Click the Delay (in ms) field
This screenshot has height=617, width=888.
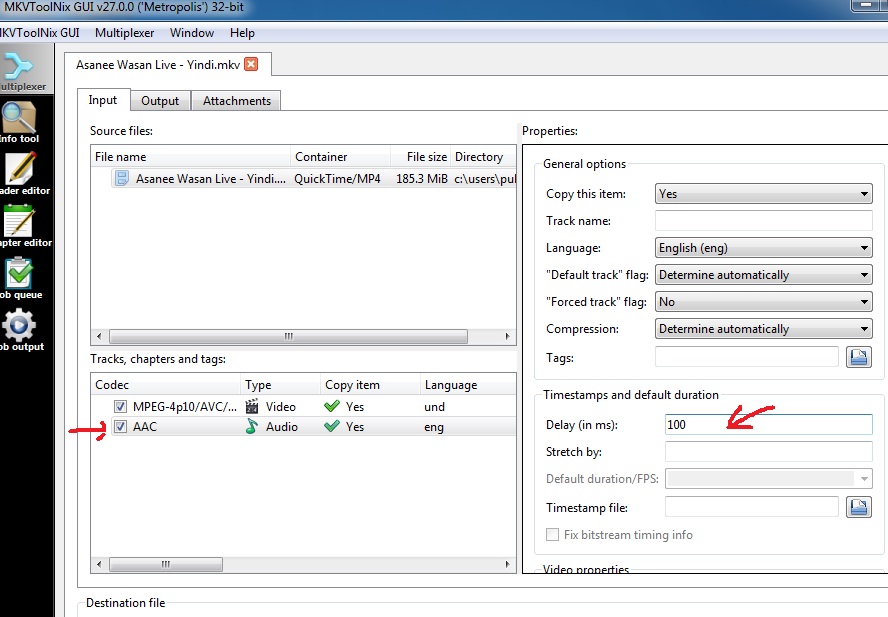point(769,424)
